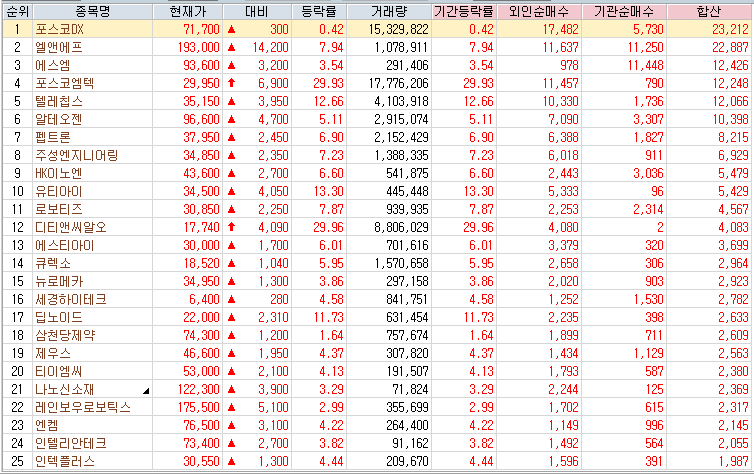This screenshot has height=474, width=754.
Task: Sort by 현재가 column header
Action: click(188, 11)
